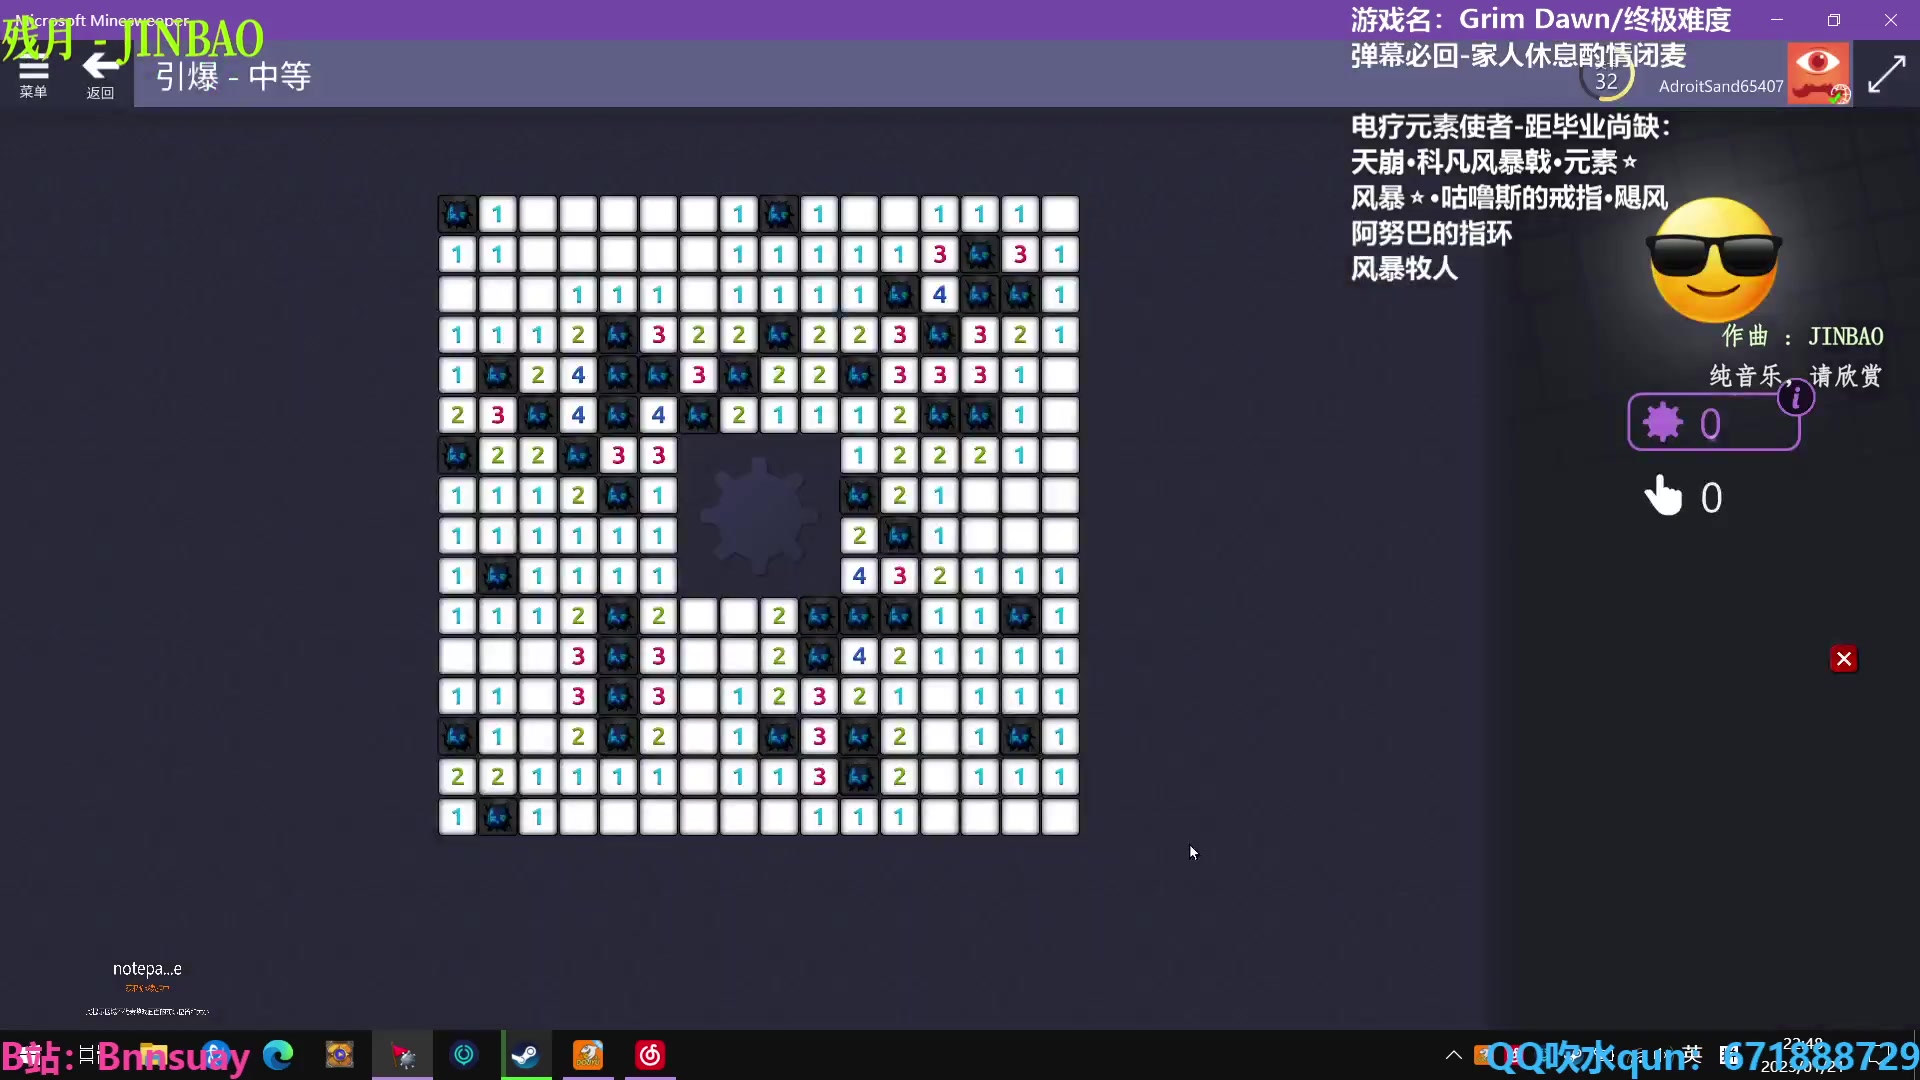Viewport: 1920px width, 1080px height.
Task: Toggle fullscreen with the diagonal arrows icon
Action: click(1886, 75)
